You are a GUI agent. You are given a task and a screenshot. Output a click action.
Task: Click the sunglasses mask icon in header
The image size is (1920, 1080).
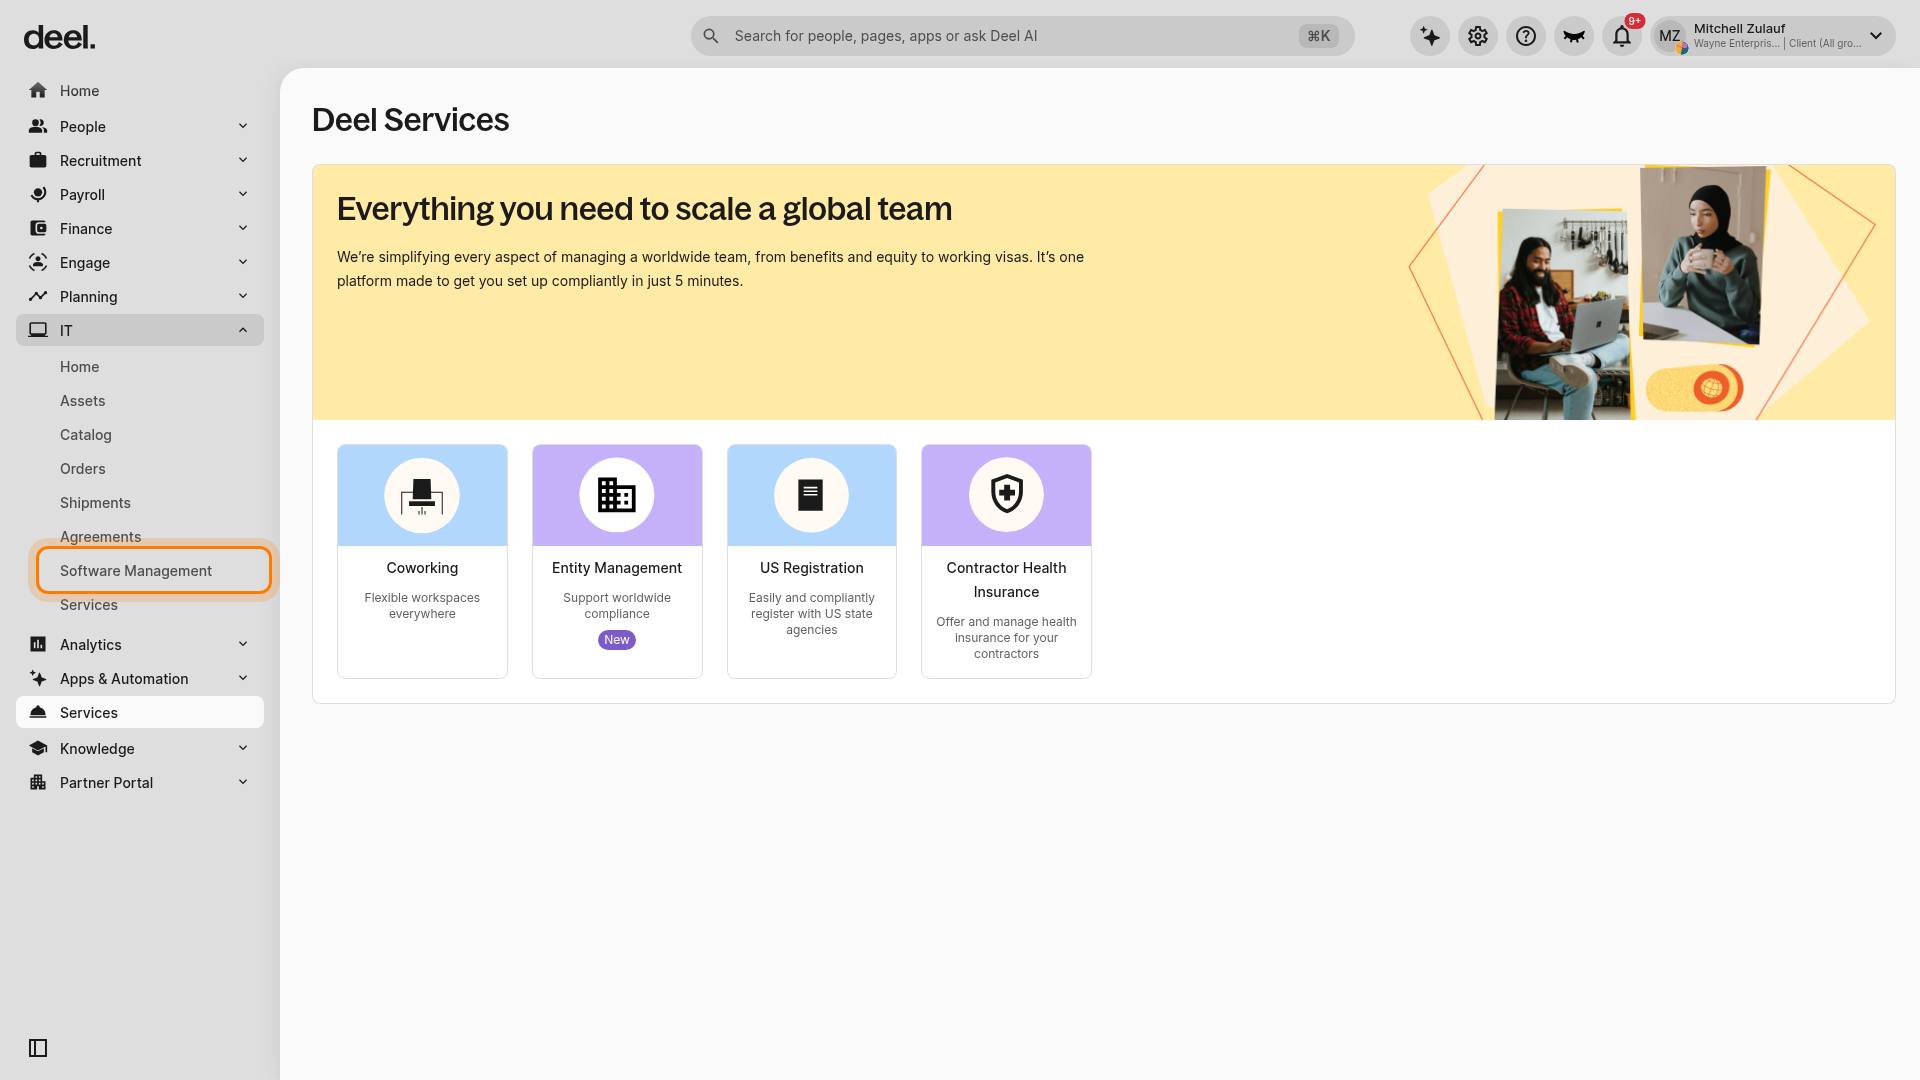[x=1574, y=36]
